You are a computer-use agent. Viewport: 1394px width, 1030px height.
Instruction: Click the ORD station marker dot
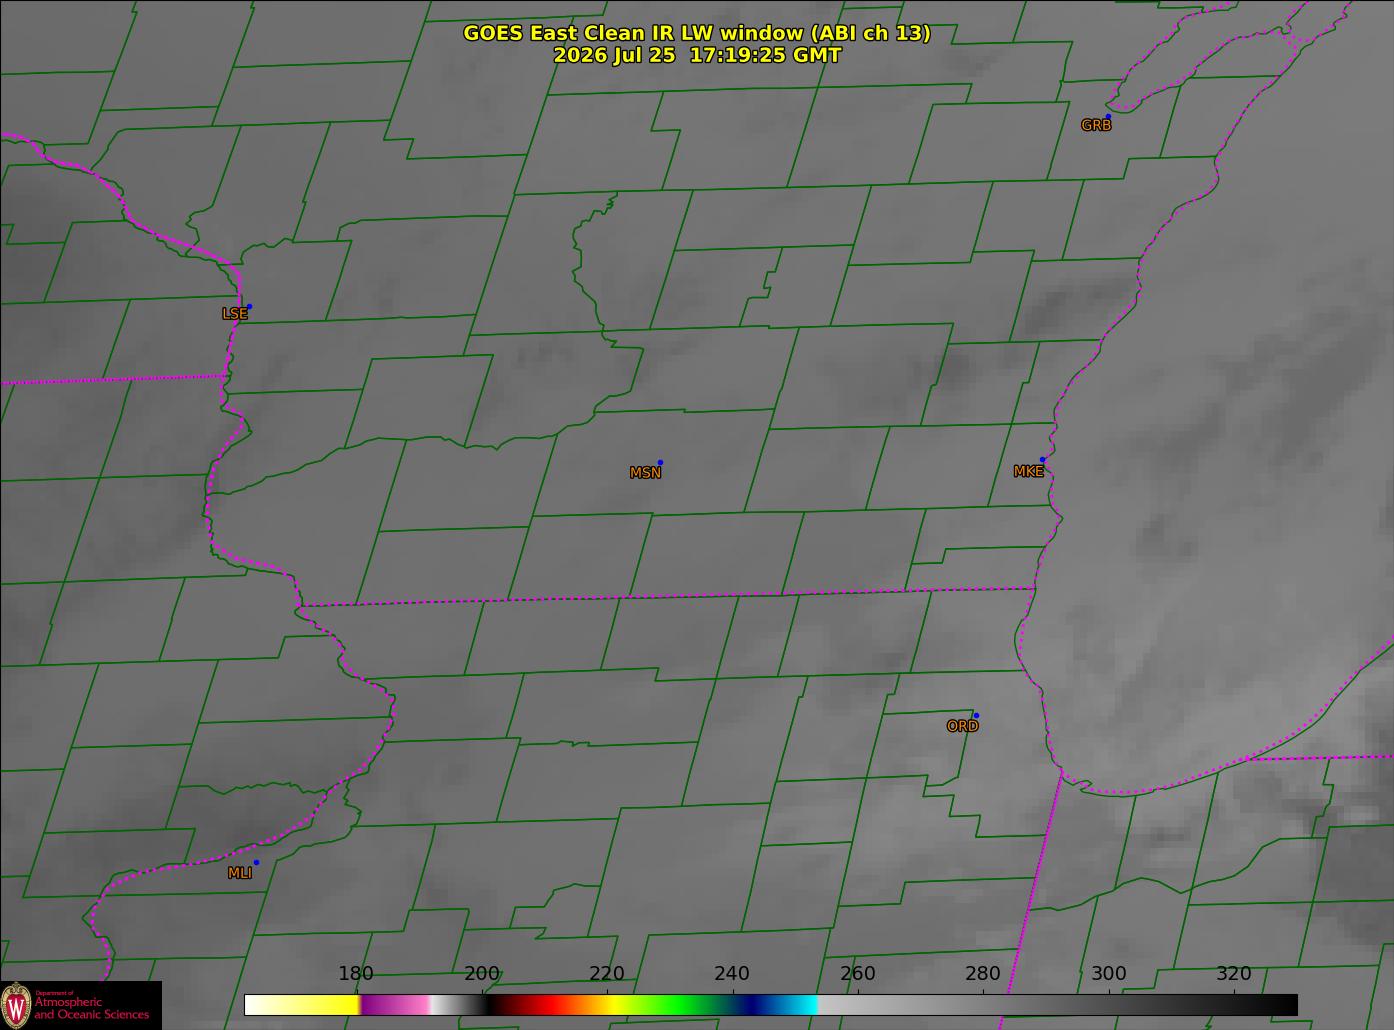click(x=976, y=716)
